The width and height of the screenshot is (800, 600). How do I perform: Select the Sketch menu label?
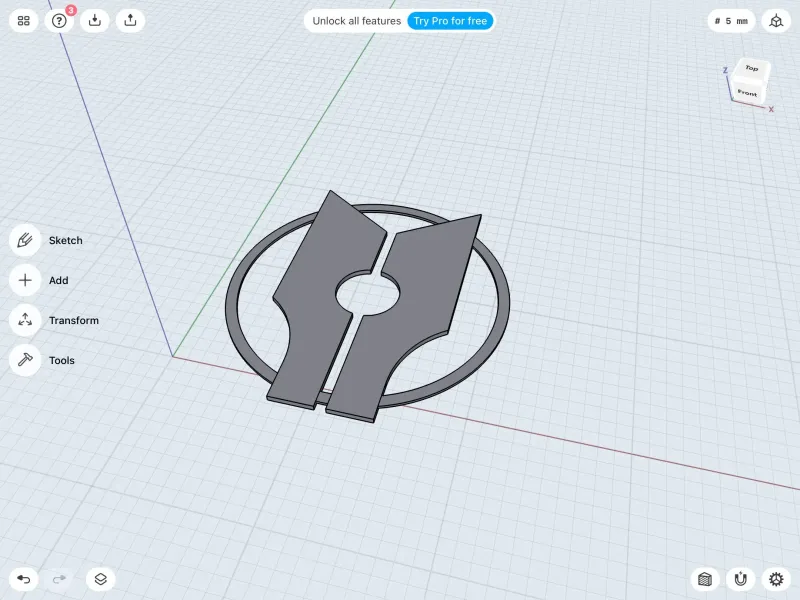(x=66, y=240)
